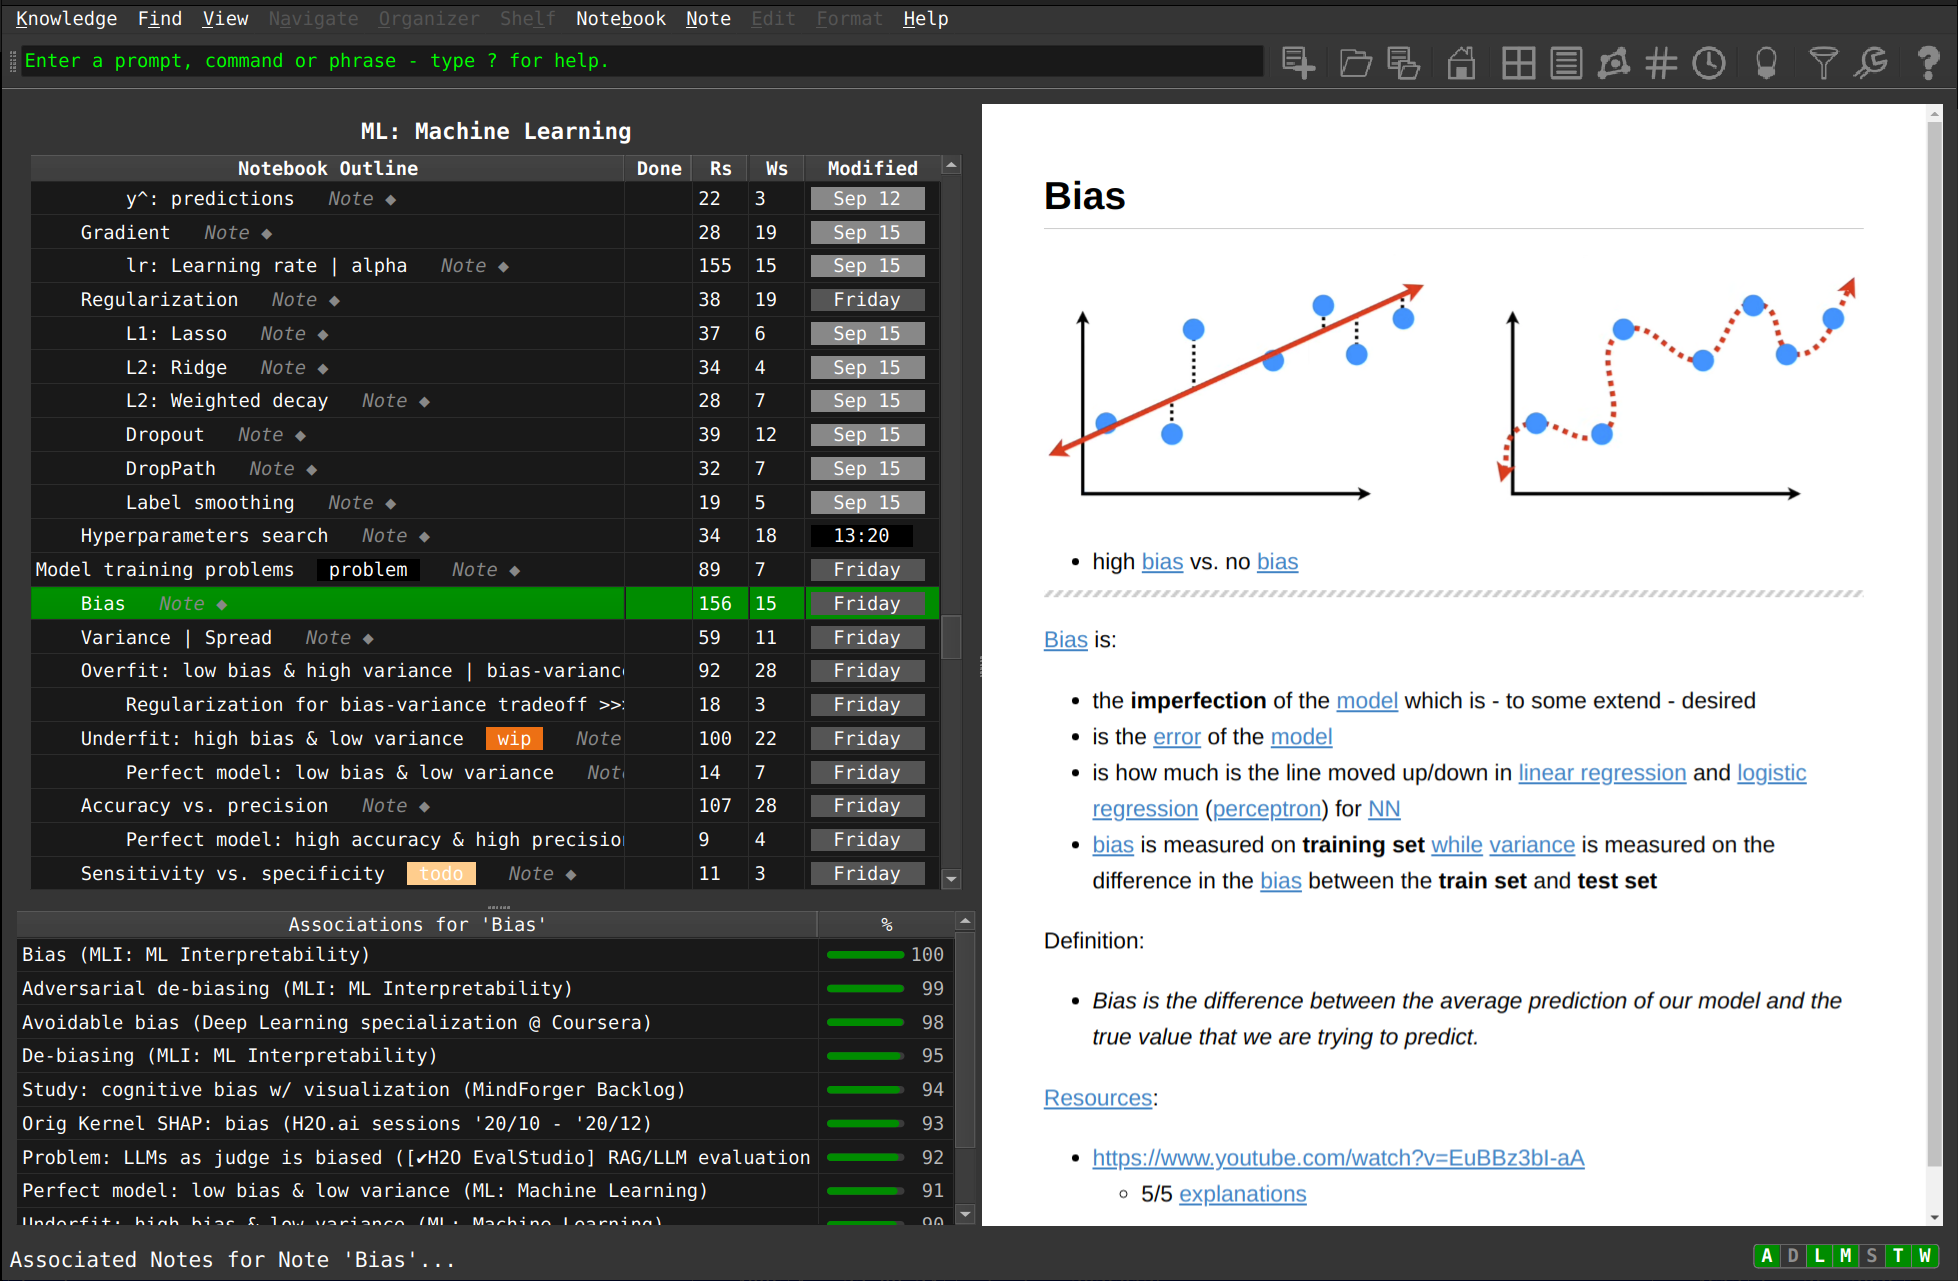Viewport: 1958px width, 1281px height.
Task: Follow the 'linear regression' link
Action: 1602,773
